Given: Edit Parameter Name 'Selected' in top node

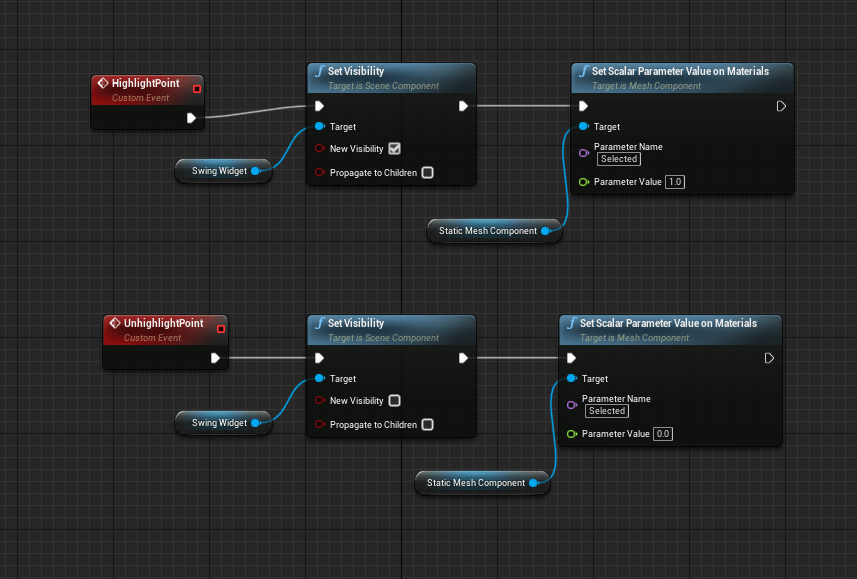Looking at the screenshot, I should (619, 159).
